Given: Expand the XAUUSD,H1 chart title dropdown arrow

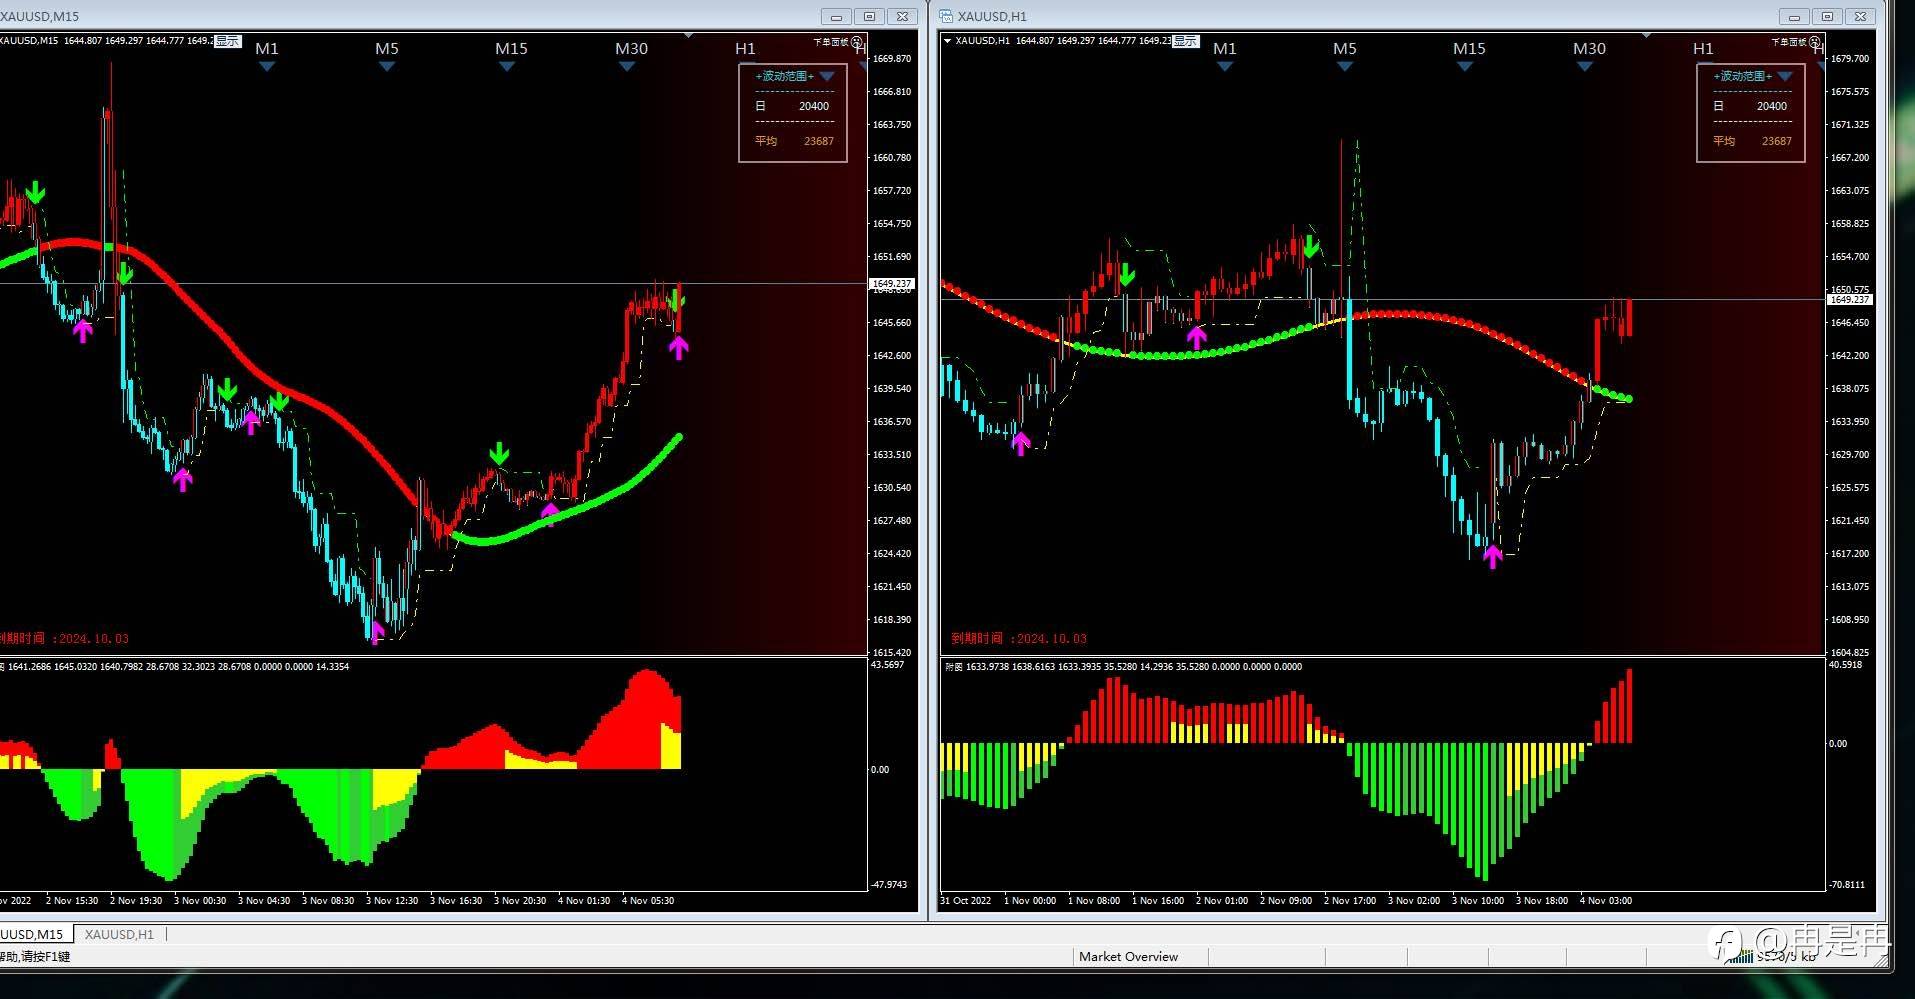Looking at the screenshot, I should (x=947, y=41).
